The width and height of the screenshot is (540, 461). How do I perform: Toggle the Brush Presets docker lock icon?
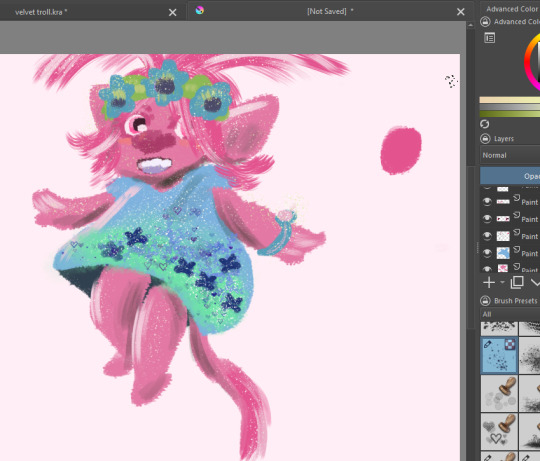tap(485, 301)
